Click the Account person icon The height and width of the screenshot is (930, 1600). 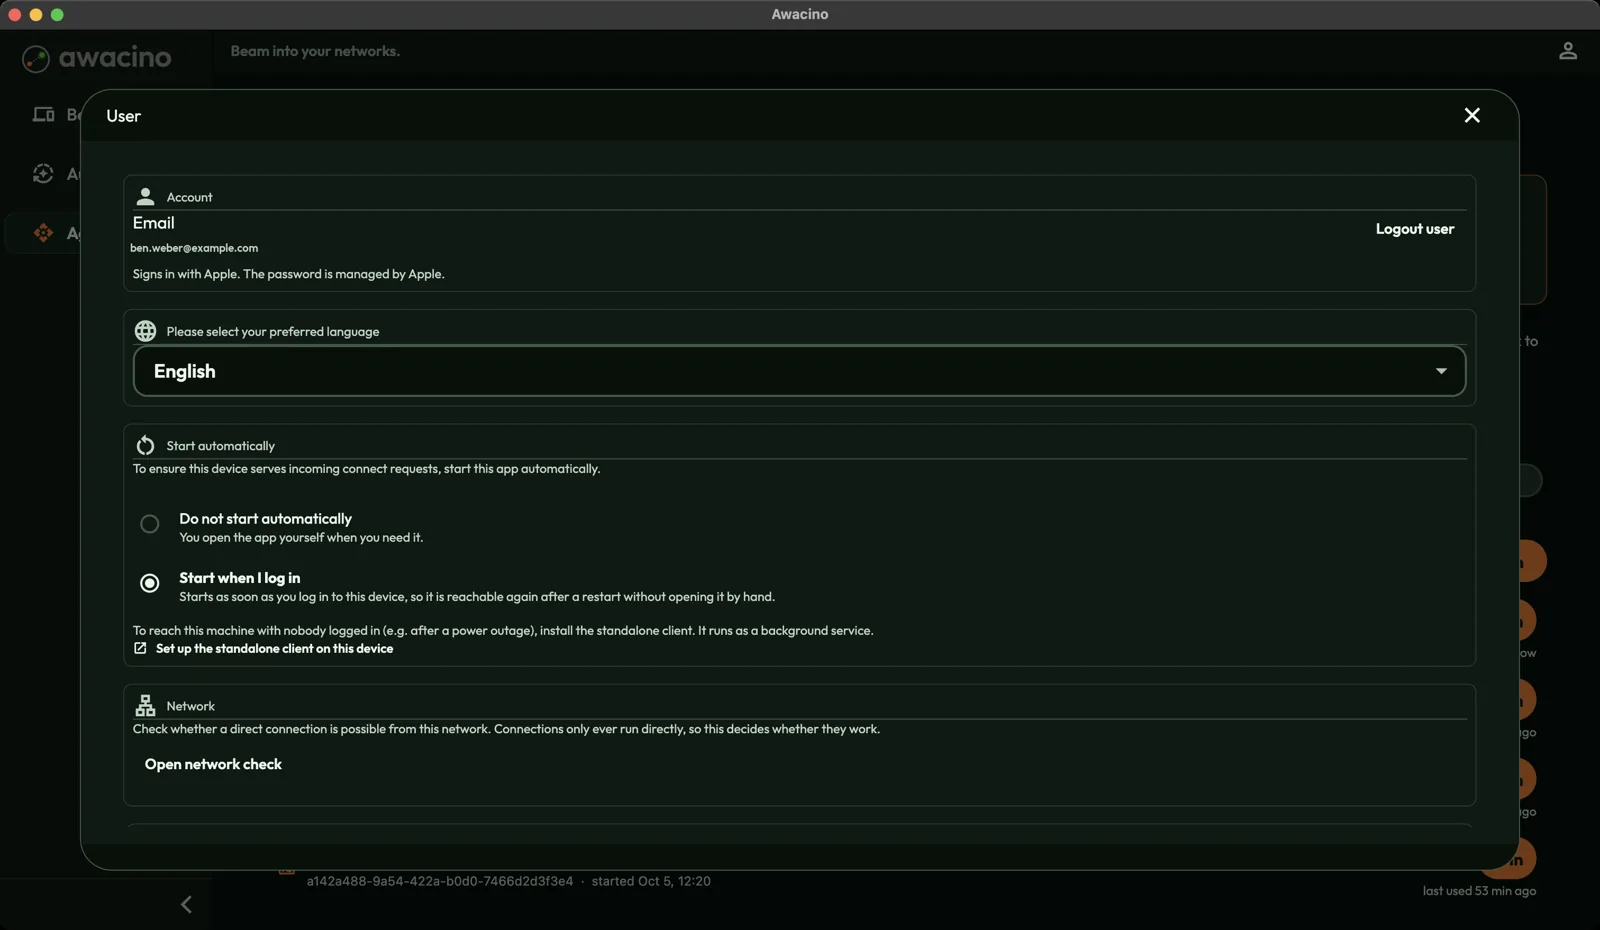pyautogui.click(x=145, y=197)
